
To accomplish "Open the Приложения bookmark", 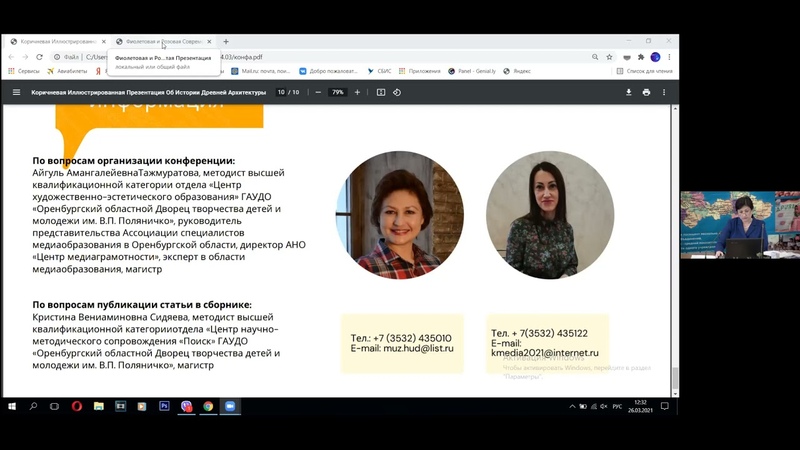I will (419, 71).
